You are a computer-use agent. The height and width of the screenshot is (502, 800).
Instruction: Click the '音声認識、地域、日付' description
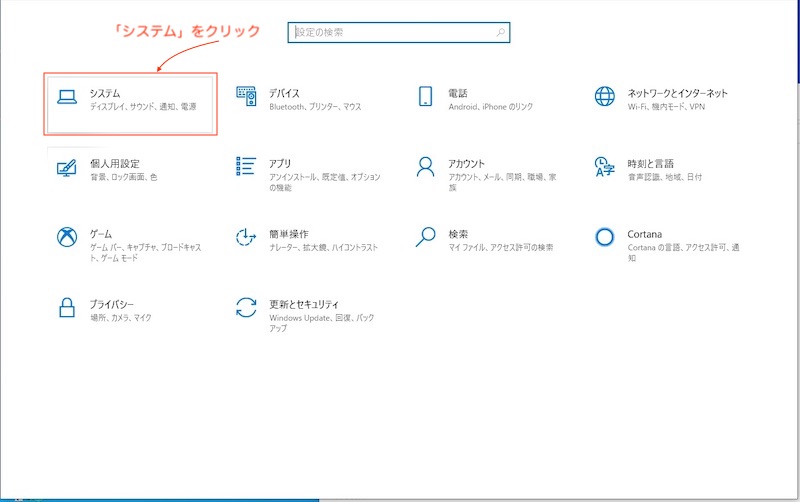(664, 177)
